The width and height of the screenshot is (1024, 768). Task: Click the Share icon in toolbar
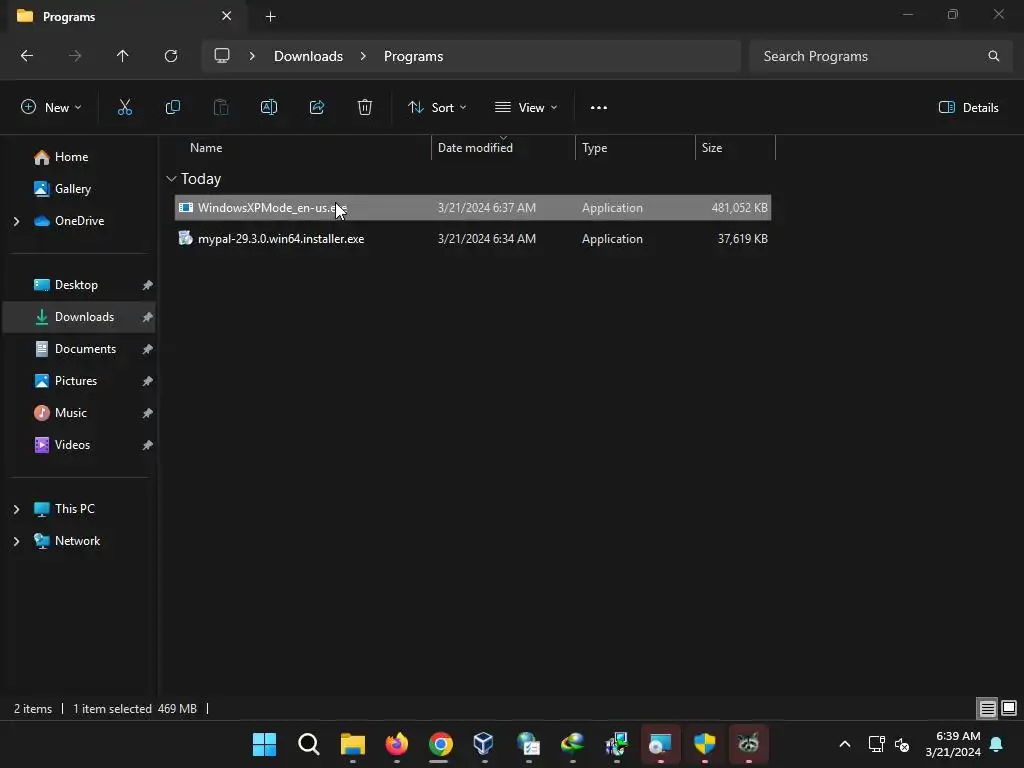317,108
